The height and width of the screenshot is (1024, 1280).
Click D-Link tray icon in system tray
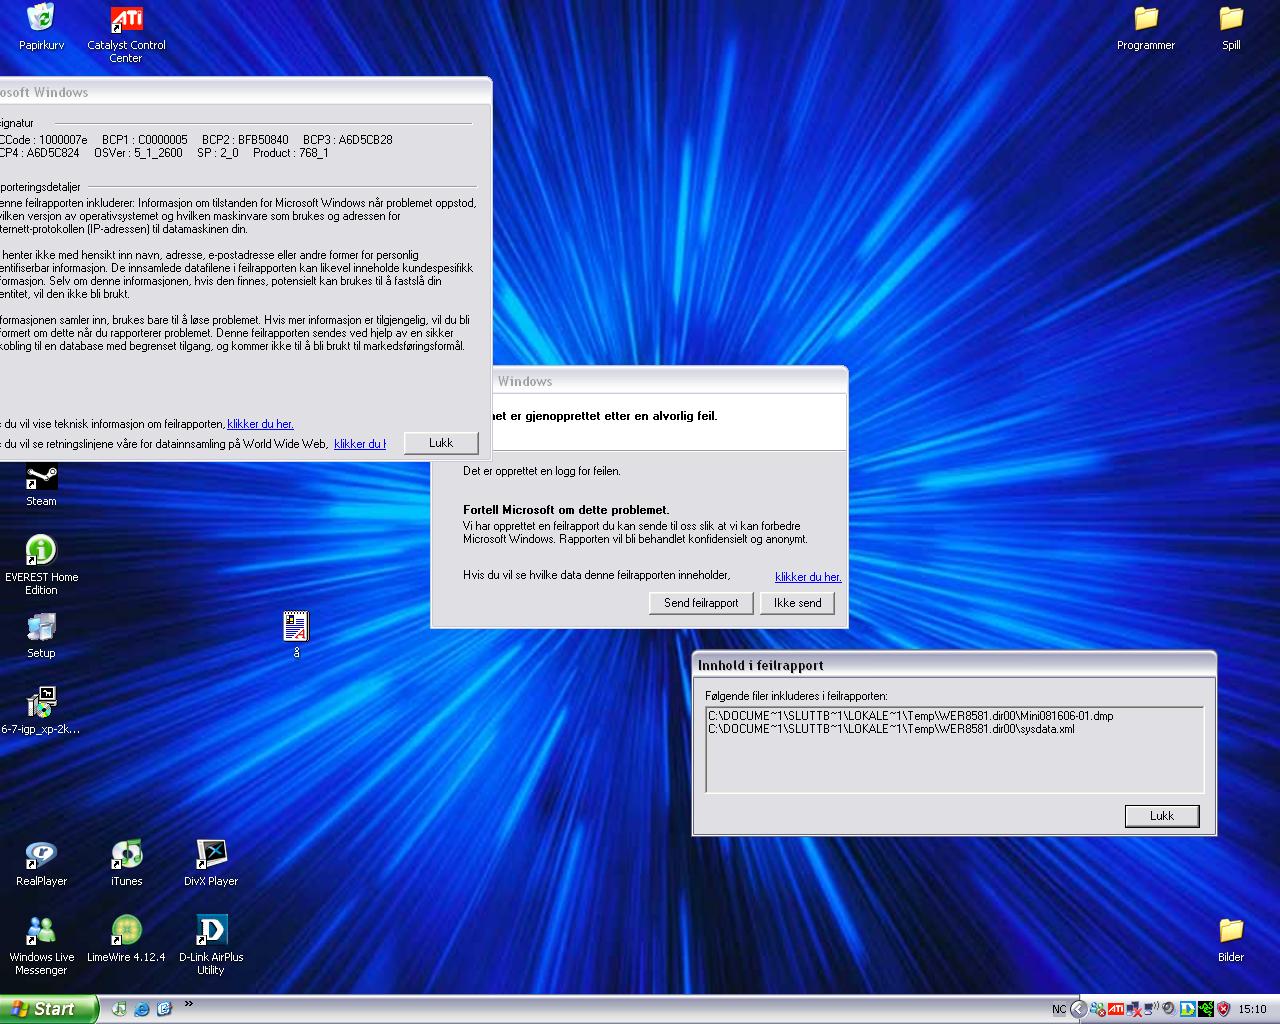[1188, 1009]
